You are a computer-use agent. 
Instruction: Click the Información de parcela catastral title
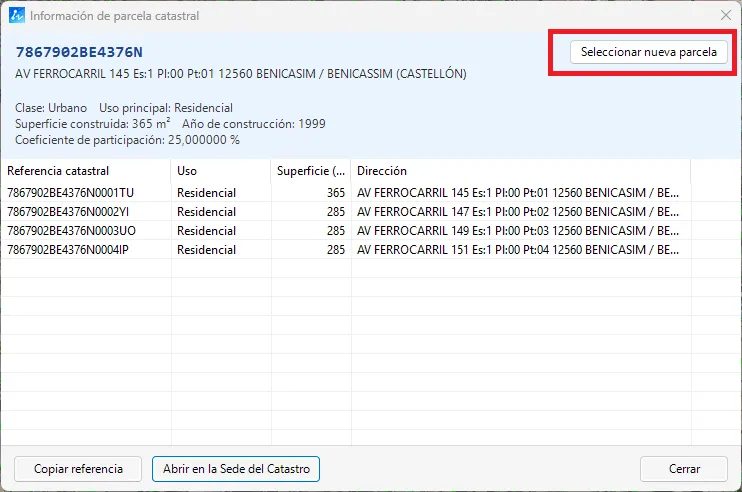point(115,16)
